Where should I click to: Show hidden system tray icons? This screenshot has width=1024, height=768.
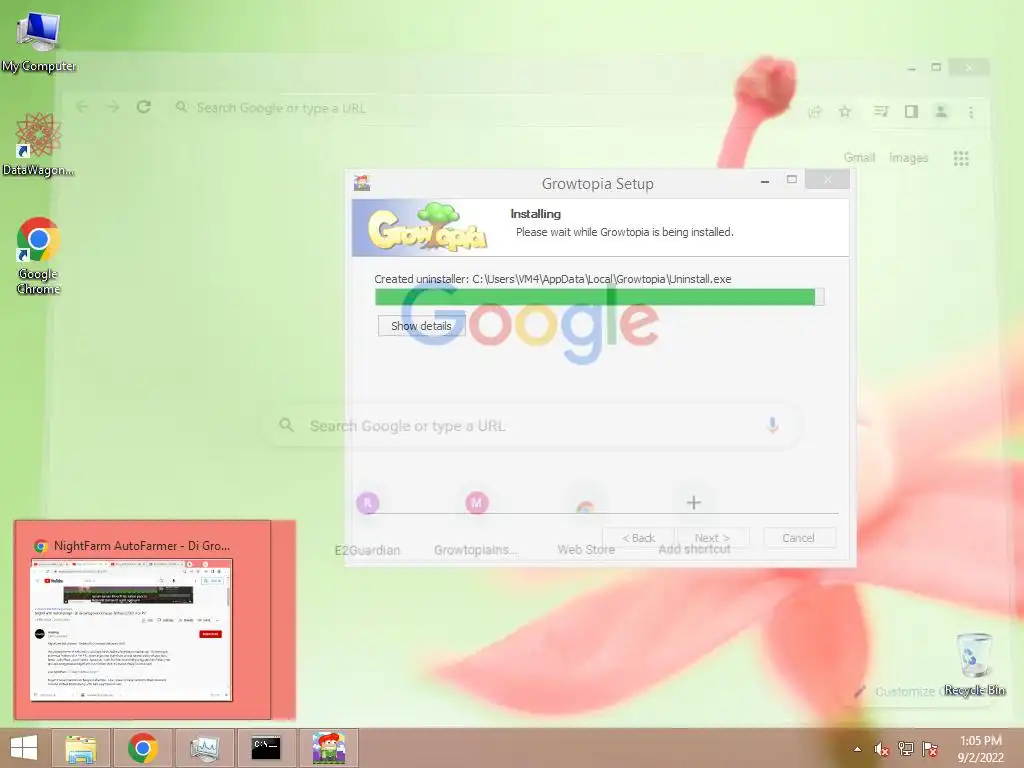tap(857, 749)
